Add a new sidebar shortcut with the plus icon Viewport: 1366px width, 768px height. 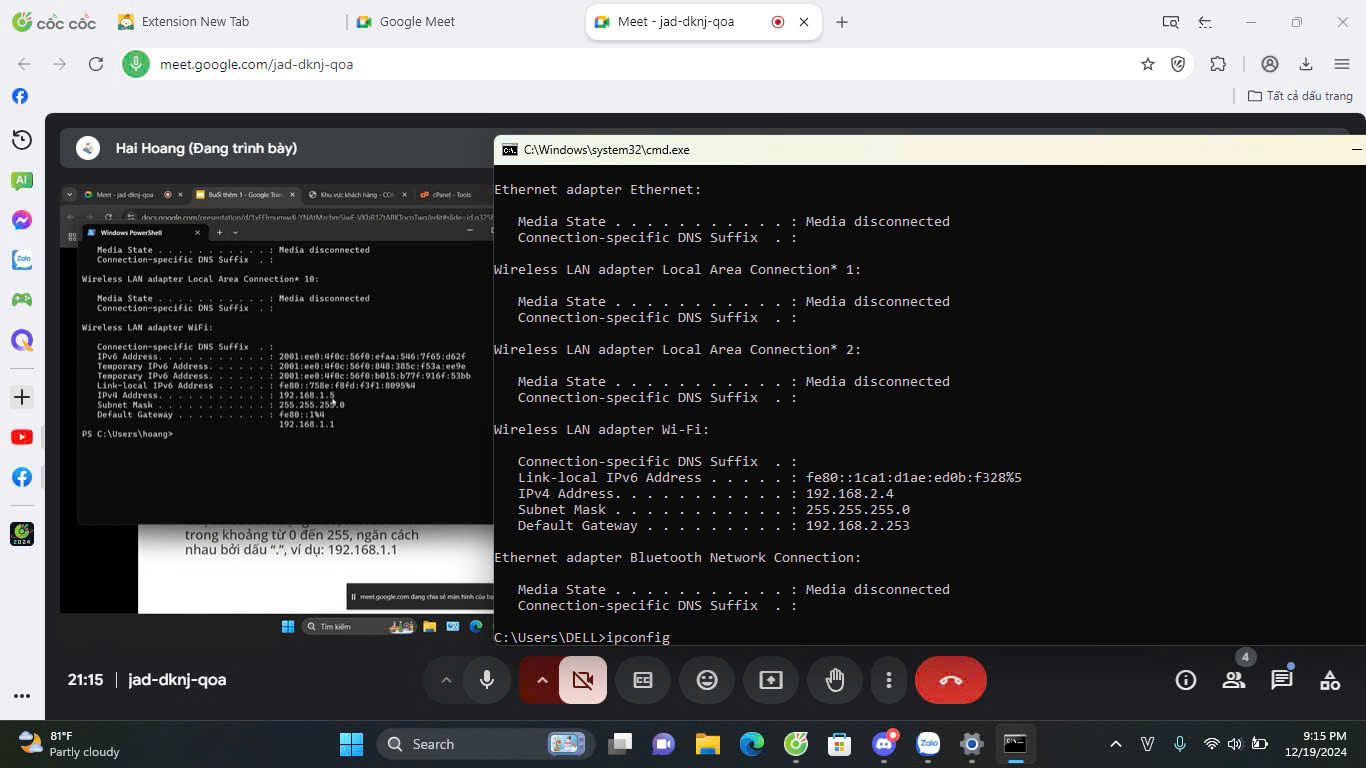21,397
